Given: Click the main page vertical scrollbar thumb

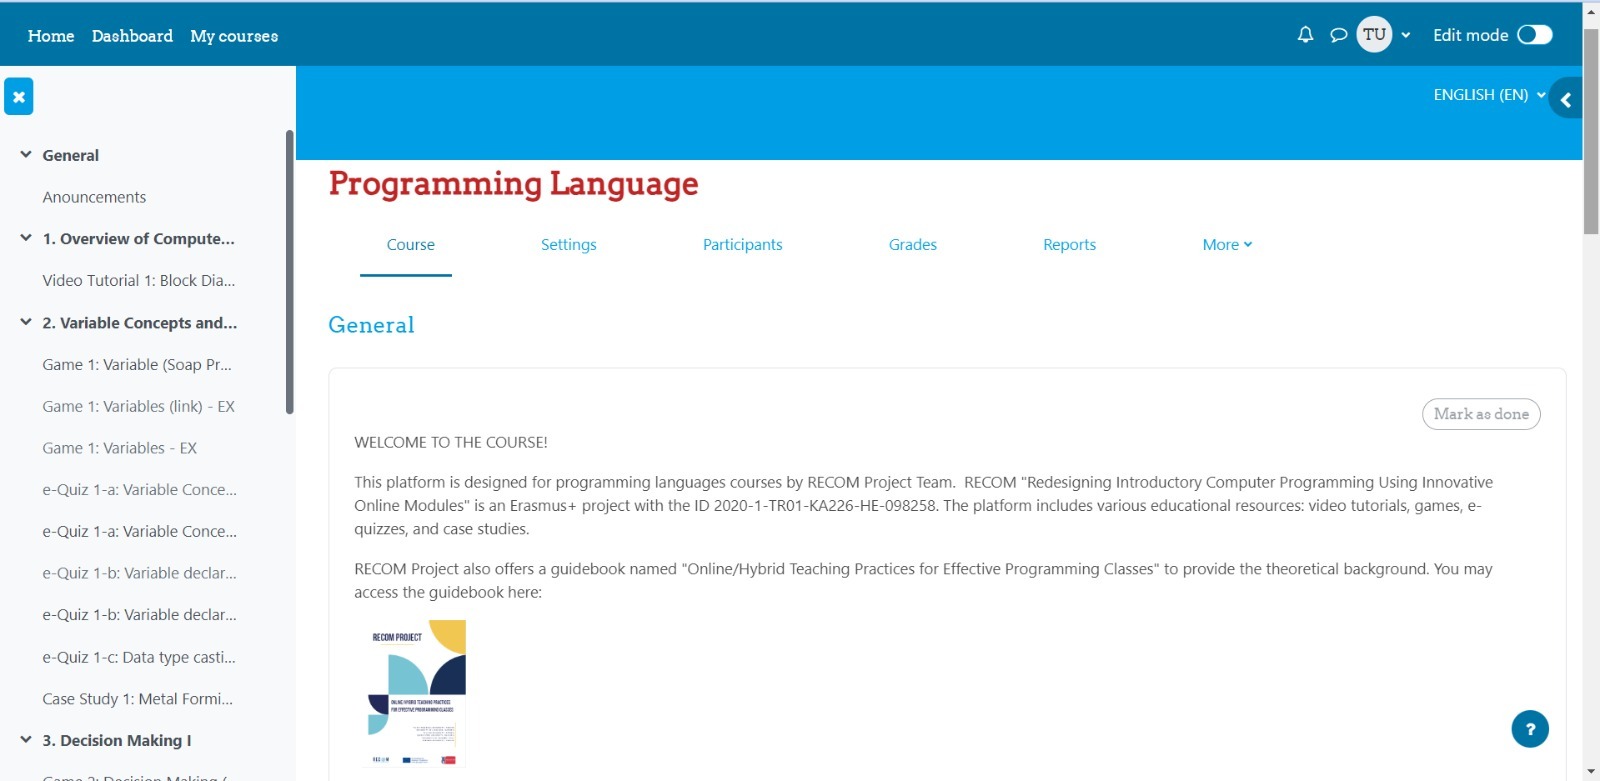Looking at the screenshot, I should point(1591,131).
